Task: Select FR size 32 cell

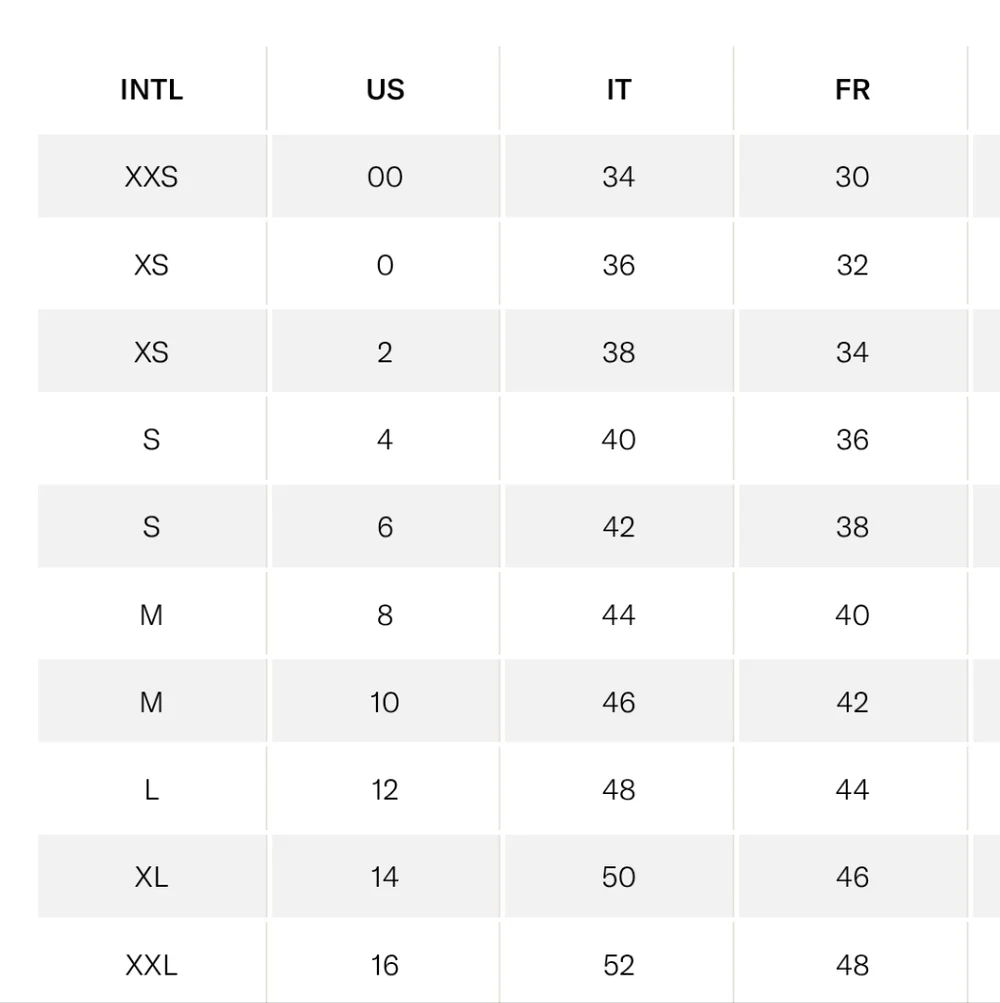Action: [852, 265]
